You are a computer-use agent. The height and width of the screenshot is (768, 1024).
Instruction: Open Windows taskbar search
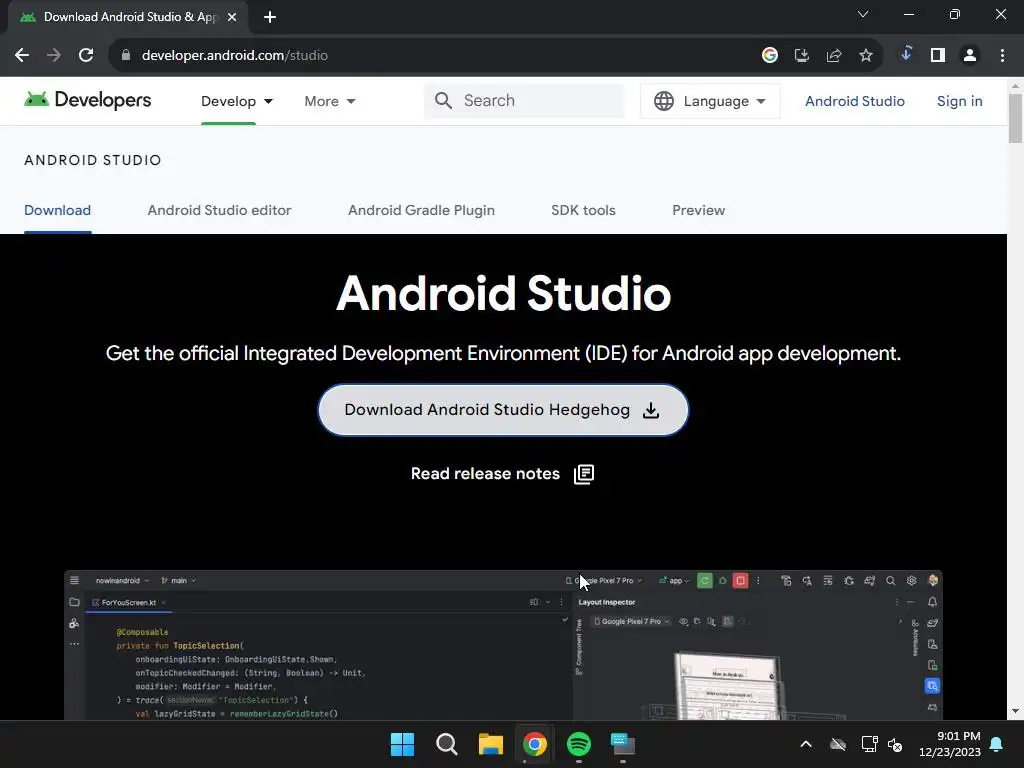(447, 744)
